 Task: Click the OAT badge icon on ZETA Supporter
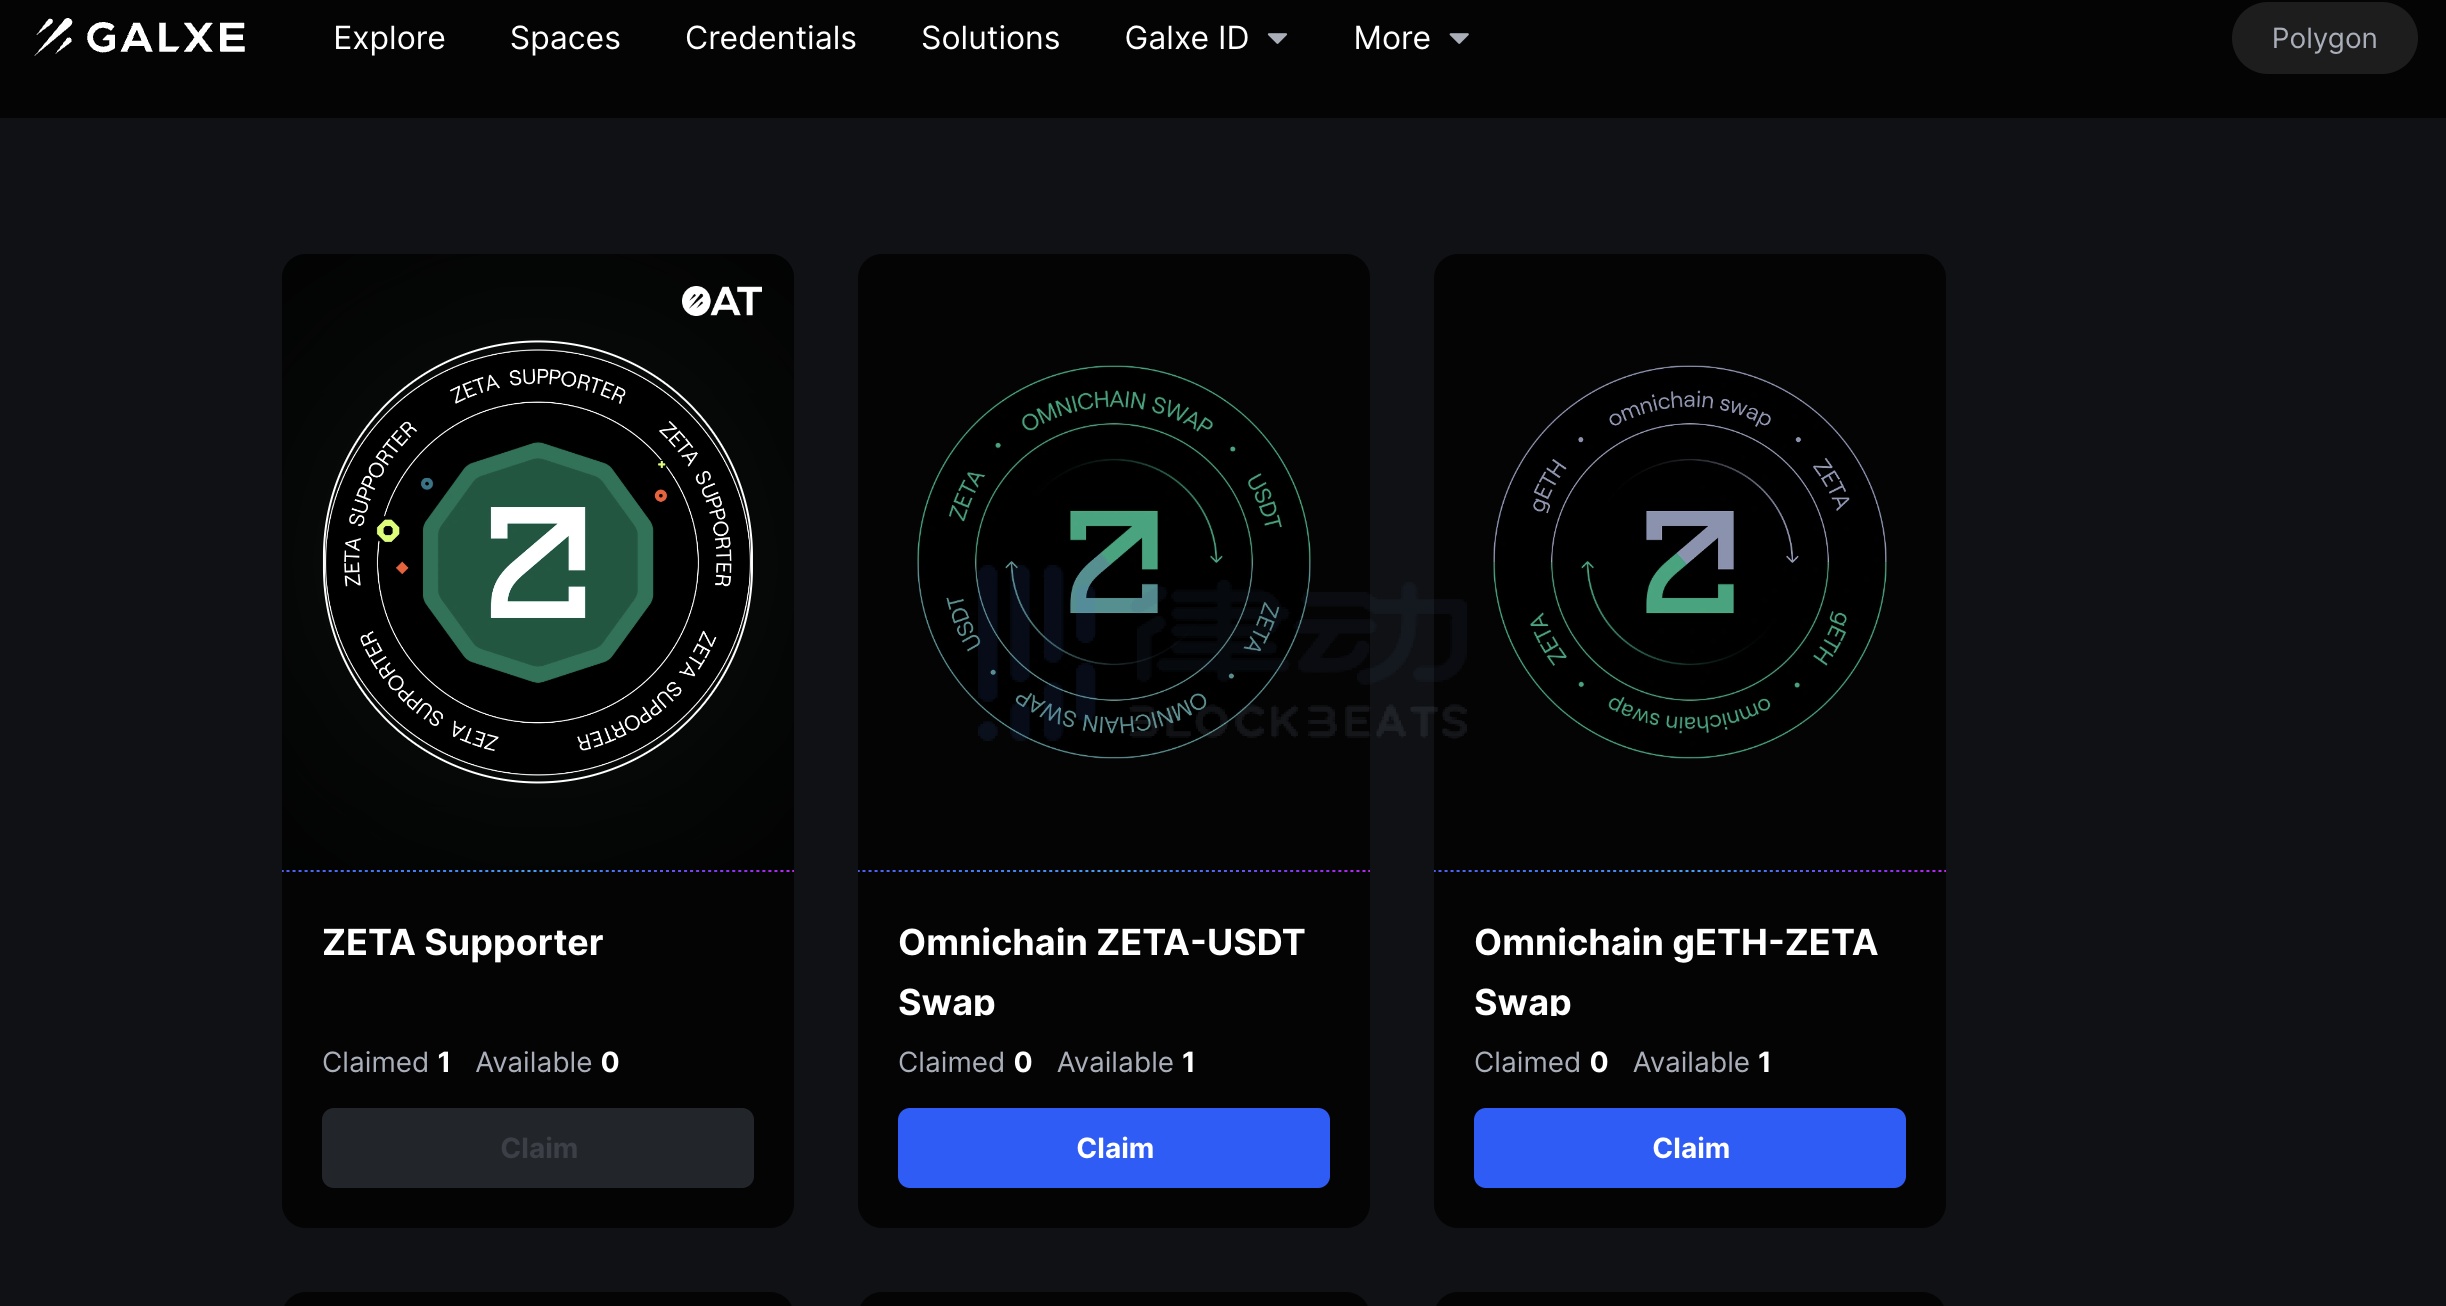click(x=720, y=299)
